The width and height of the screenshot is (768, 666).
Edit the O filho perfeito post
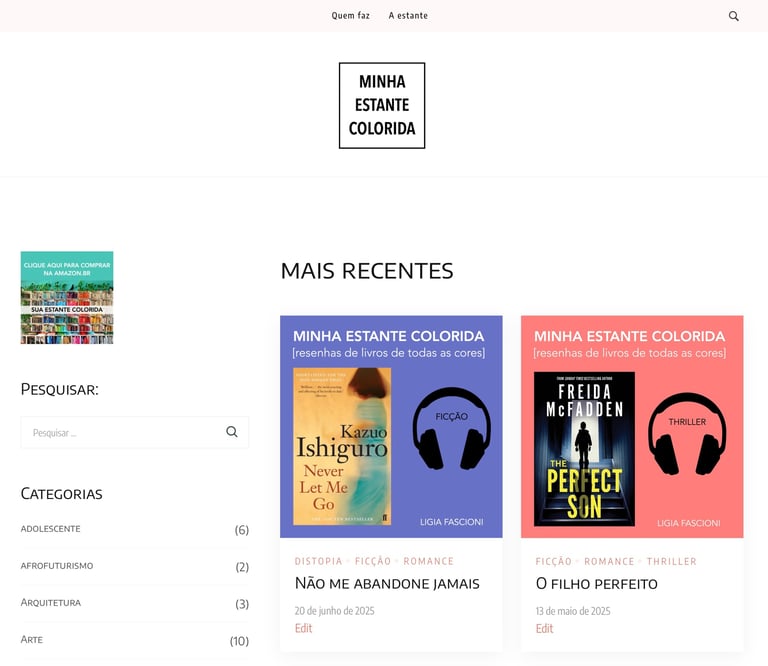click(x=544, y=628)
